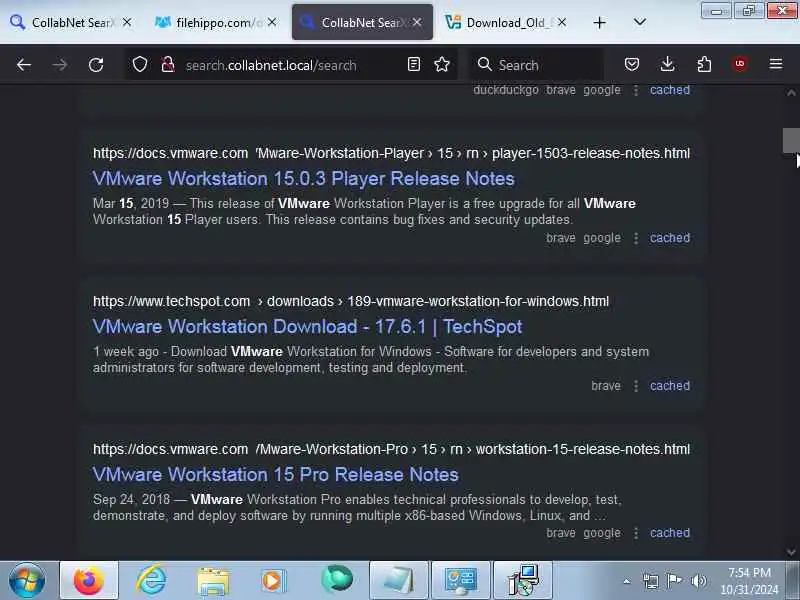800x600 pixels.
Task: Open Windows Explorer folder in taskbar
Action: point(213,580)
